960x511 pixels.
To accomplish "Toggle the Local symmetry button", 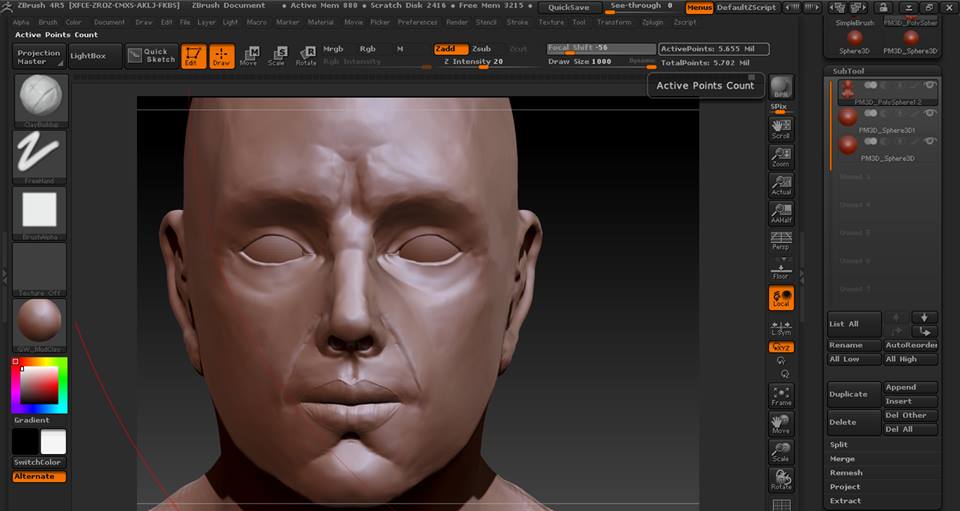I will pos(781,297).
